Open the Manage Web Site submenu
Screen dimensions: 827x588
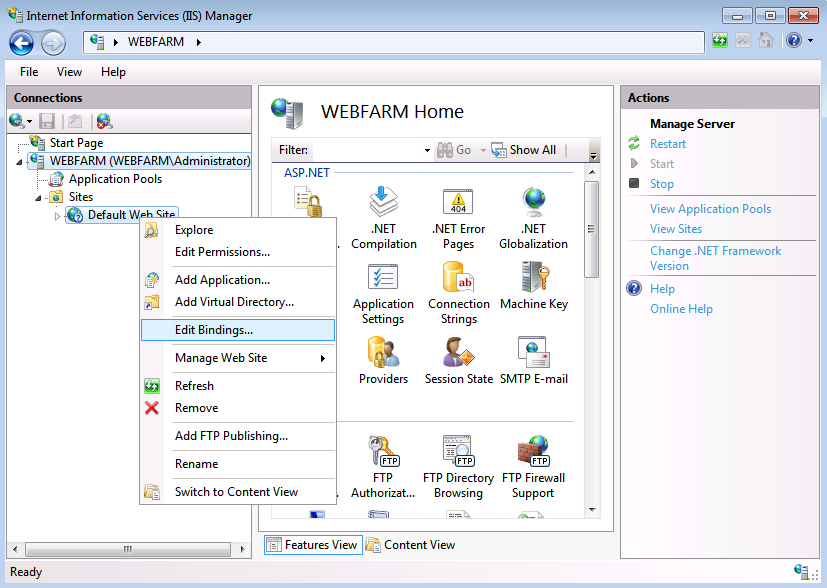[238, 358]
